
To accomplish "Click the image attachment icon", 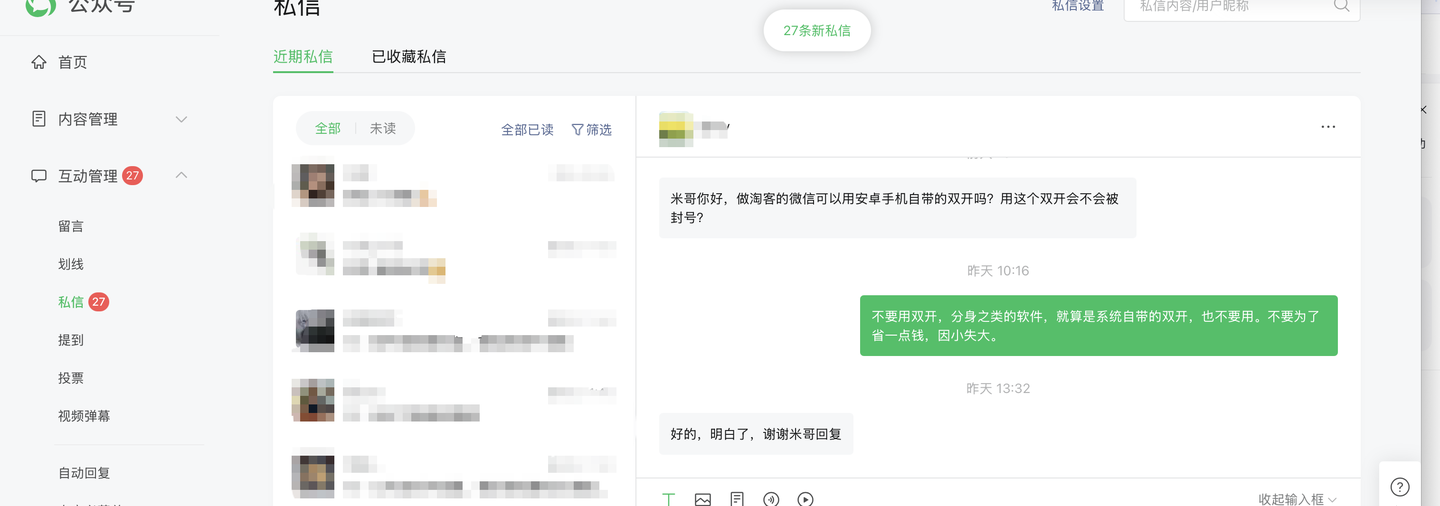I will 703,499.
